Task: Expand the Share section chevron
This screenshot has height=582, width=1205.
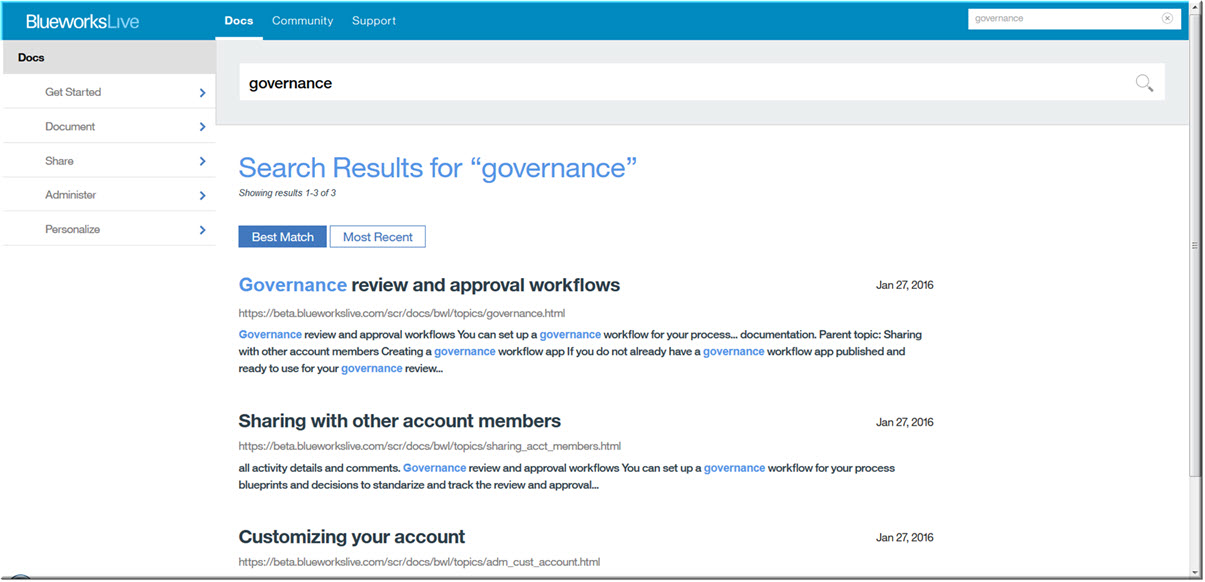Action: click(x=202, y=161)
